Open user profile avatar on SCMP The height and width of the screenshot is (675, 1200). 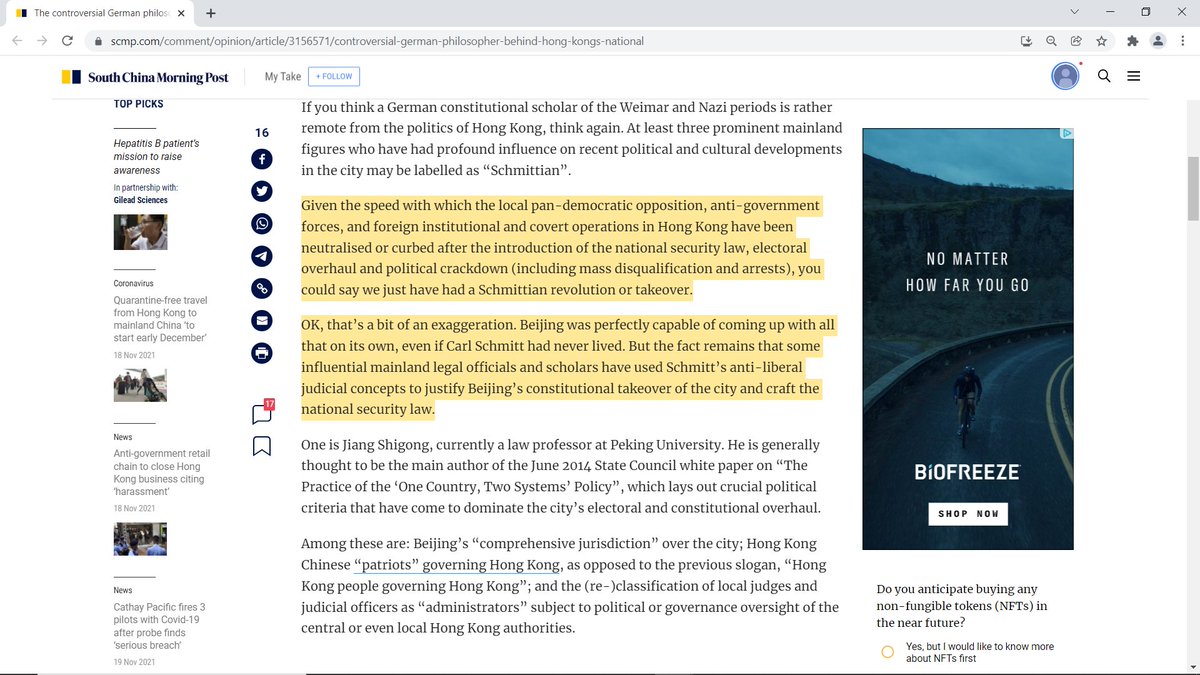pos(1065,76)
